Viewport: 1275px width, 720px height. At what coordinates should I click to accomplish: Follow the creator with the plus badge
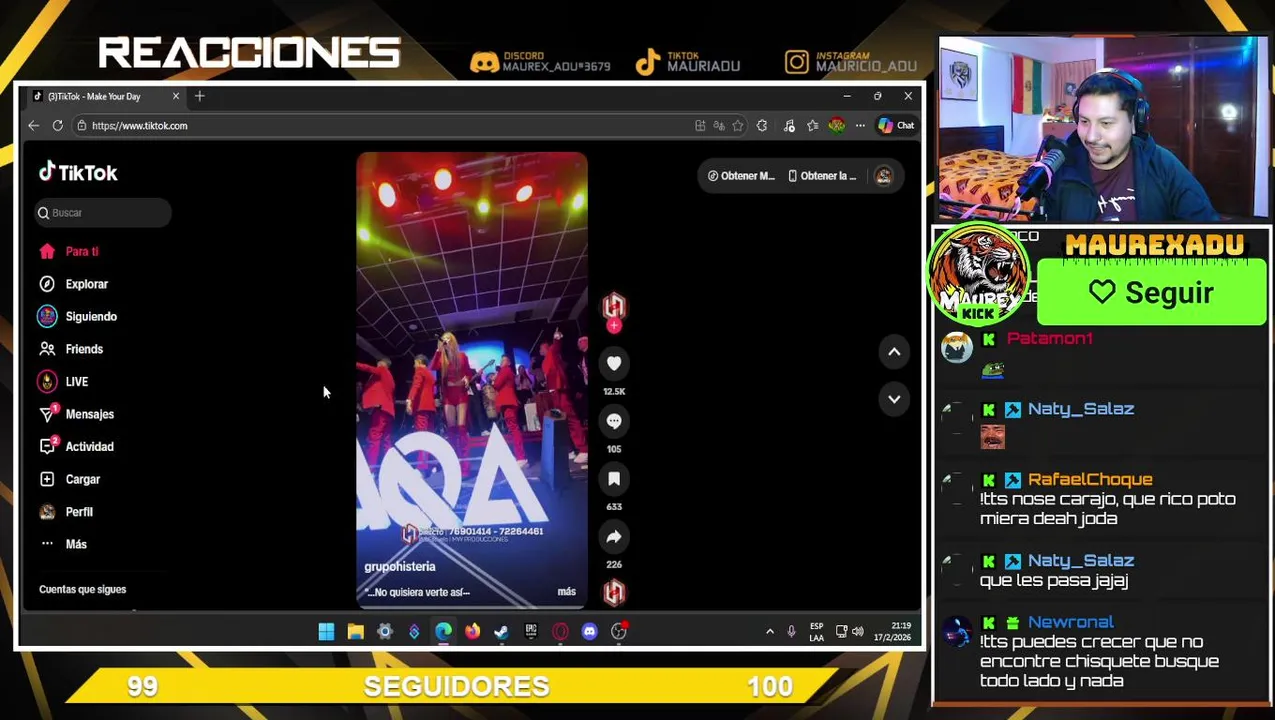614,326
